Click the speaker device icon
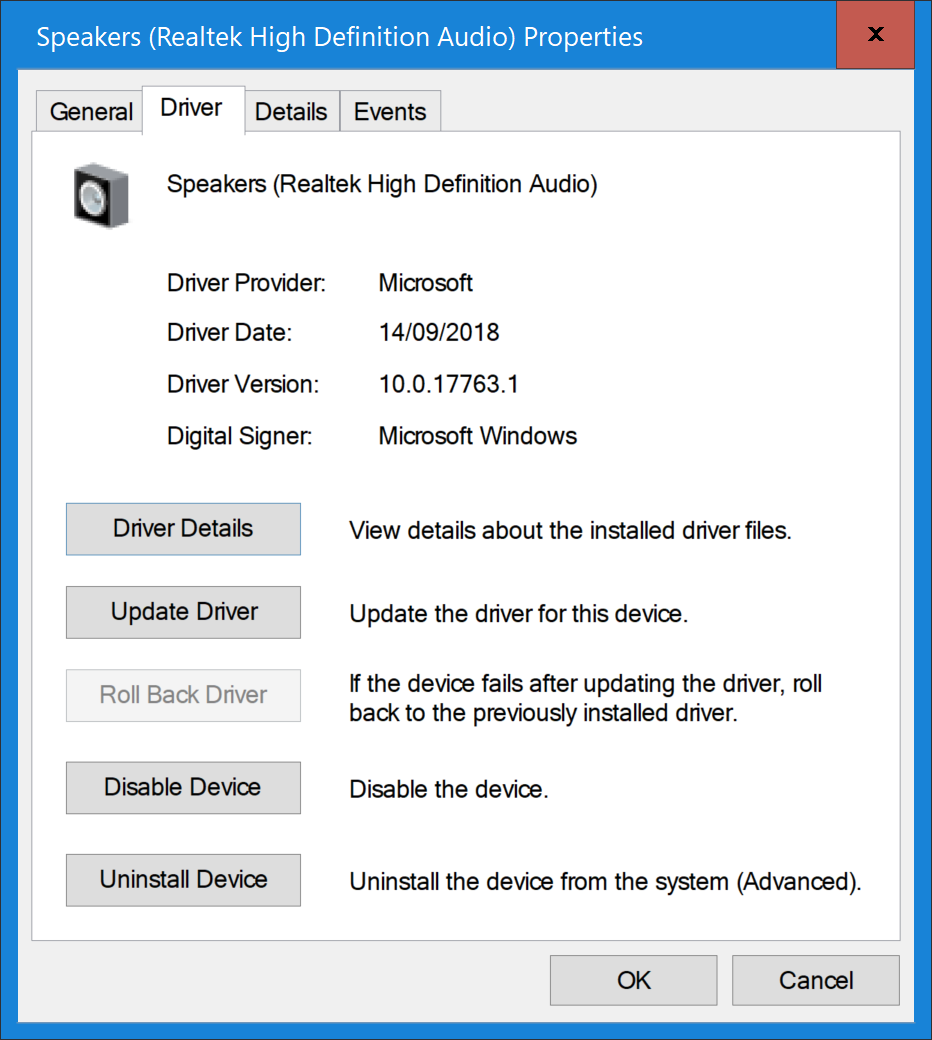The width and height of the screenshot is (932, 1040). pos(101,195)
